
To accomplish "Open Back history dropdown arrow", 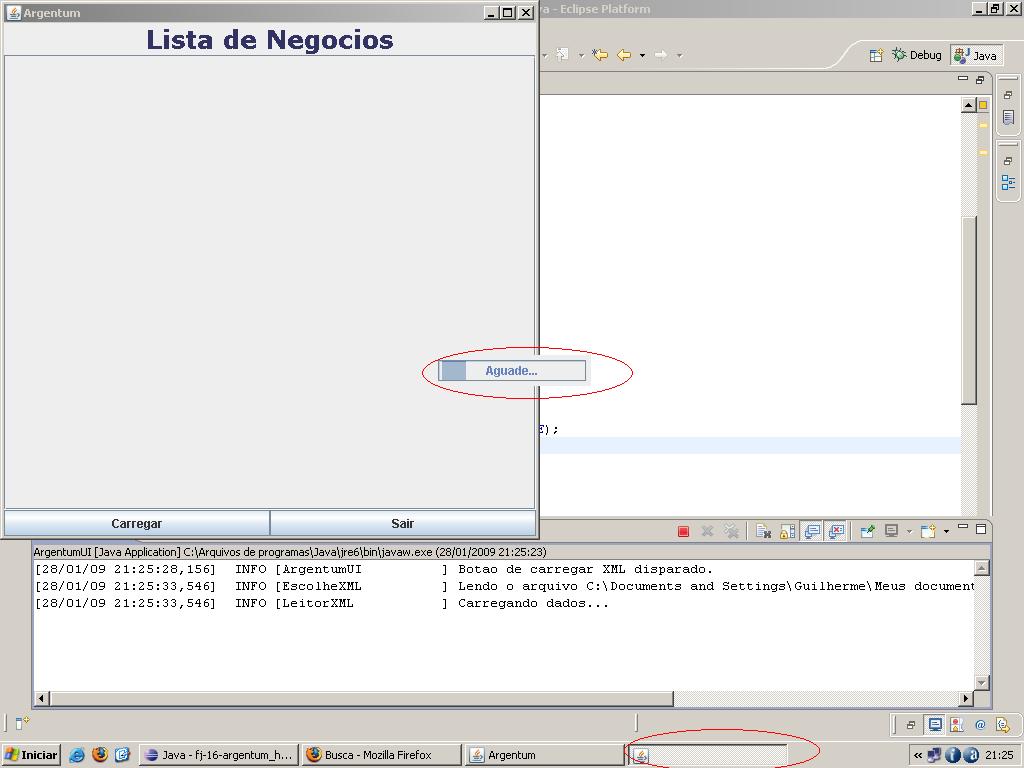I will 642,56.
